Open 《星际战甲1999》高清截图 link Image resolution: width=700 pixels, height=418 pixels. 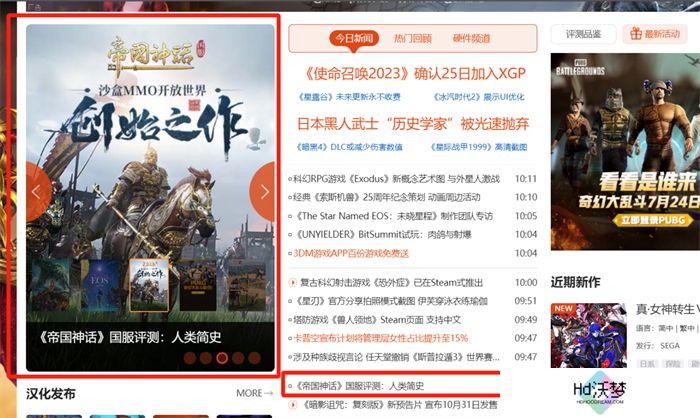pos(479,147)
